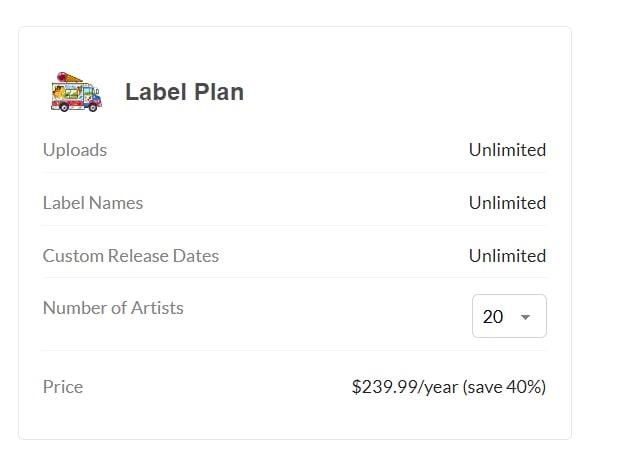Open the Number of Artists dropdown
Viewport: 623px width, 469px height.
(509, 316)
